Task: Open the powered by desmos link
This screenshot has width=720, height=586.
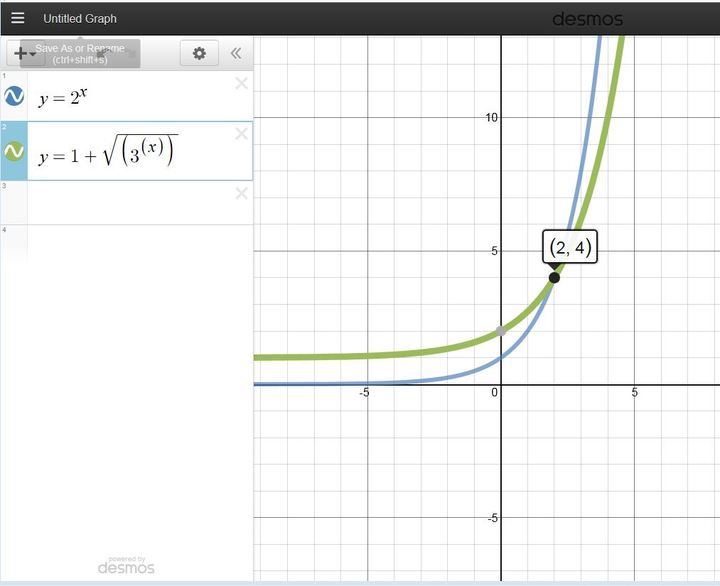Action: tap(126, 565)
